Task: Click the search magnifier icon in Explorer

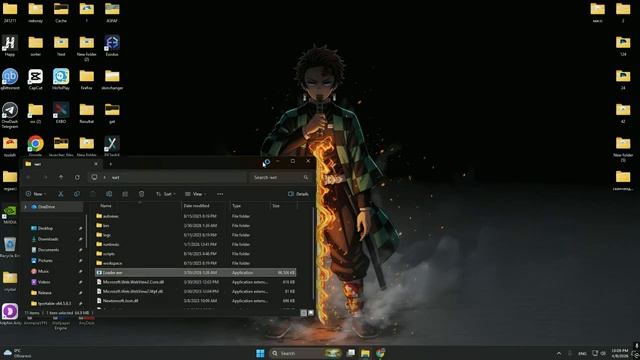Action: (x=306, y=177)
